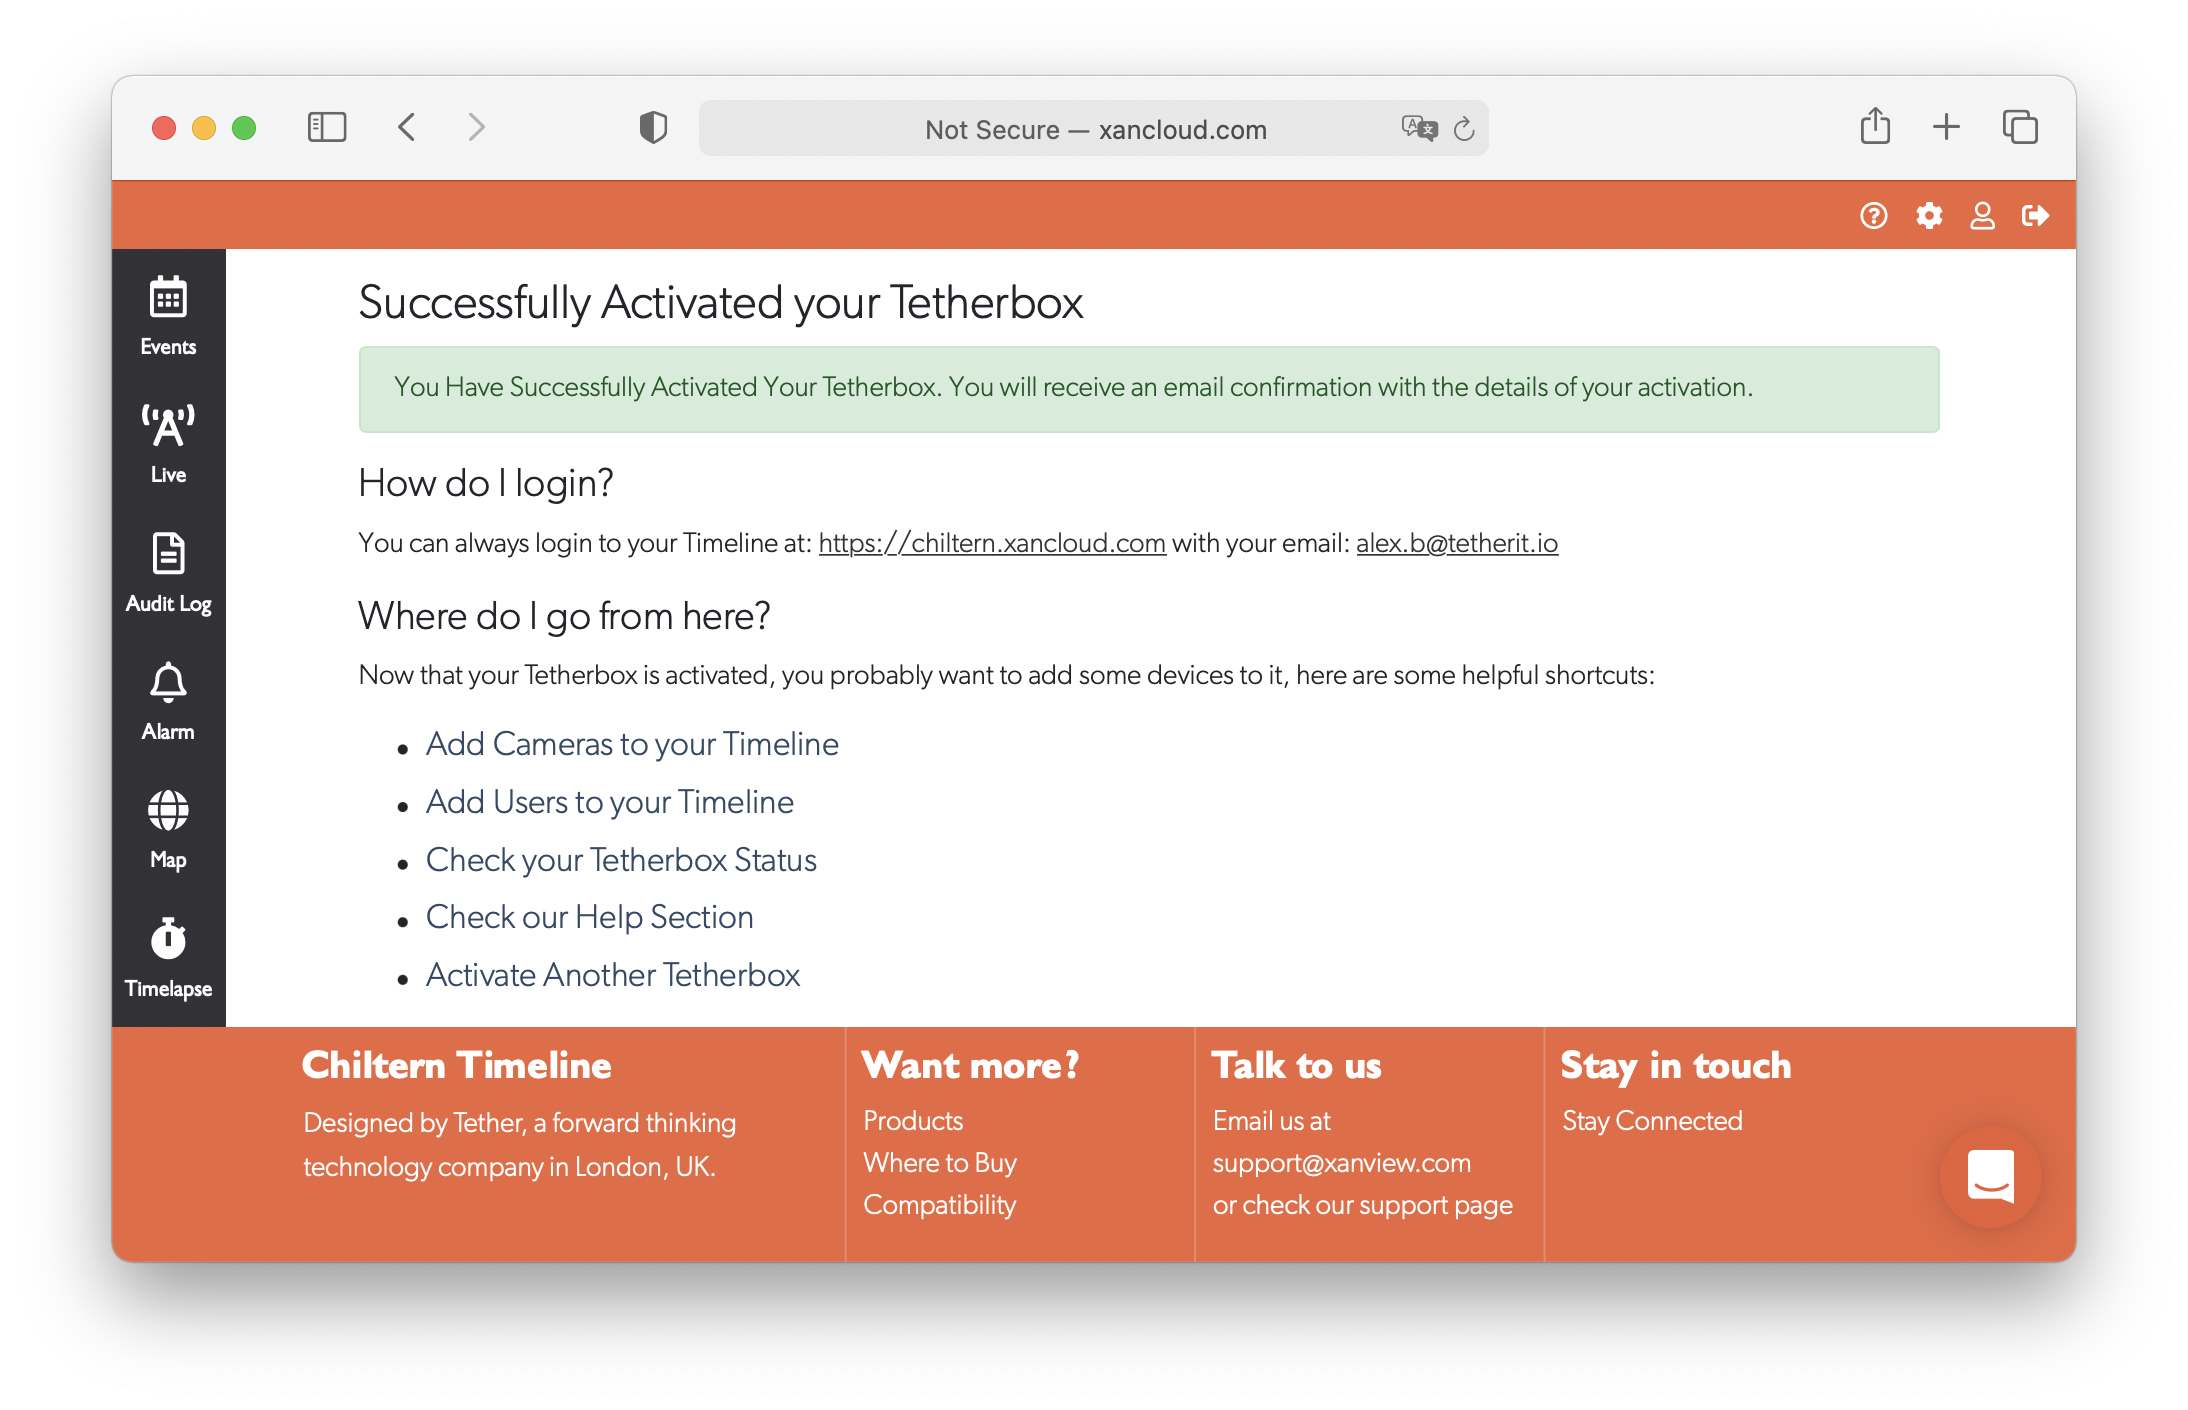The image size is (2188, 1410).
Task: Follow the chiltern.xancloud.com login link
Action: coord(991,543)
